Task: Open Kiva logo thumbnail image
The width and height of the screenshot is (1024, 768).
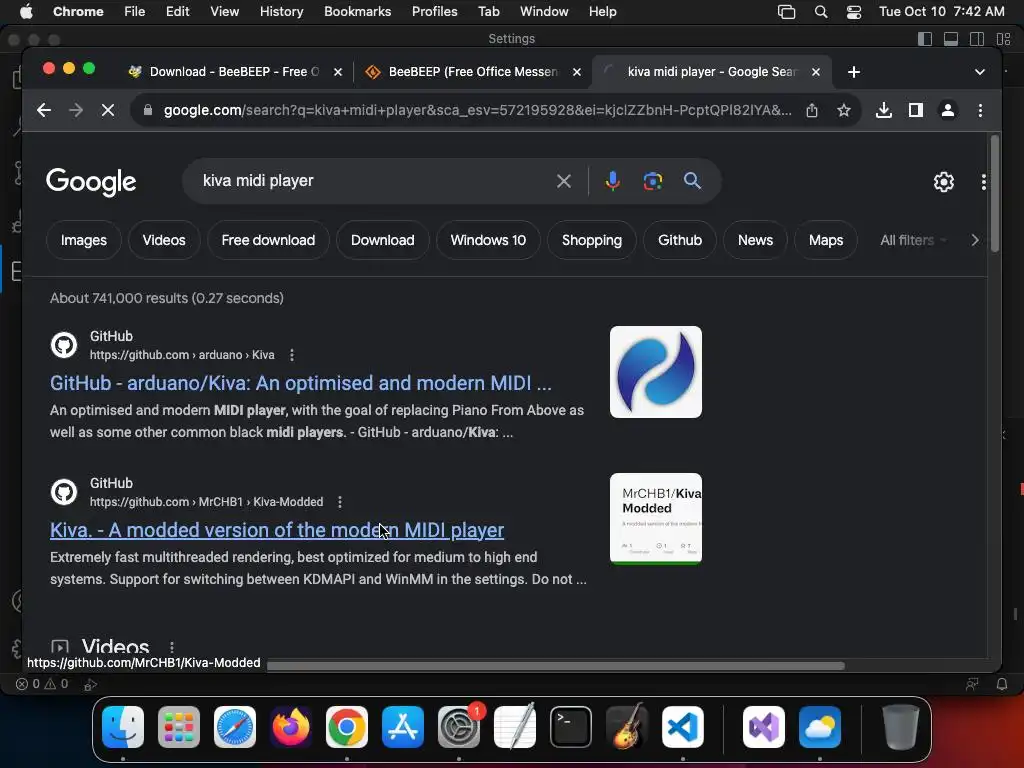Action: 656,372
